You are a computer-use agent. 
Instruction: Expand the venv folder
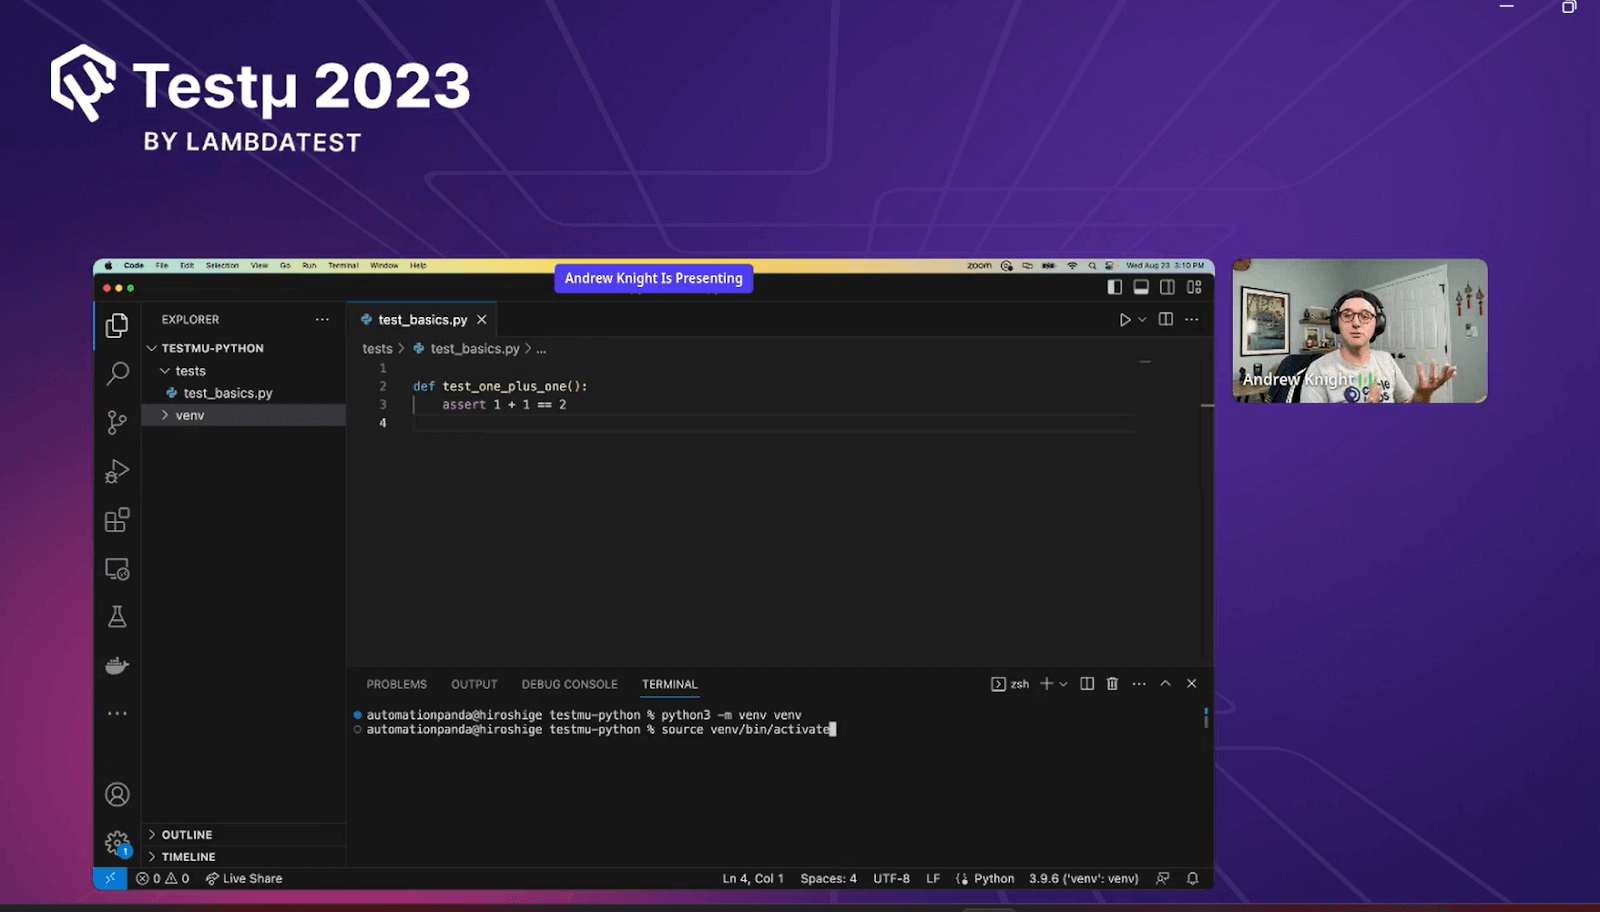tap(189, 415)
